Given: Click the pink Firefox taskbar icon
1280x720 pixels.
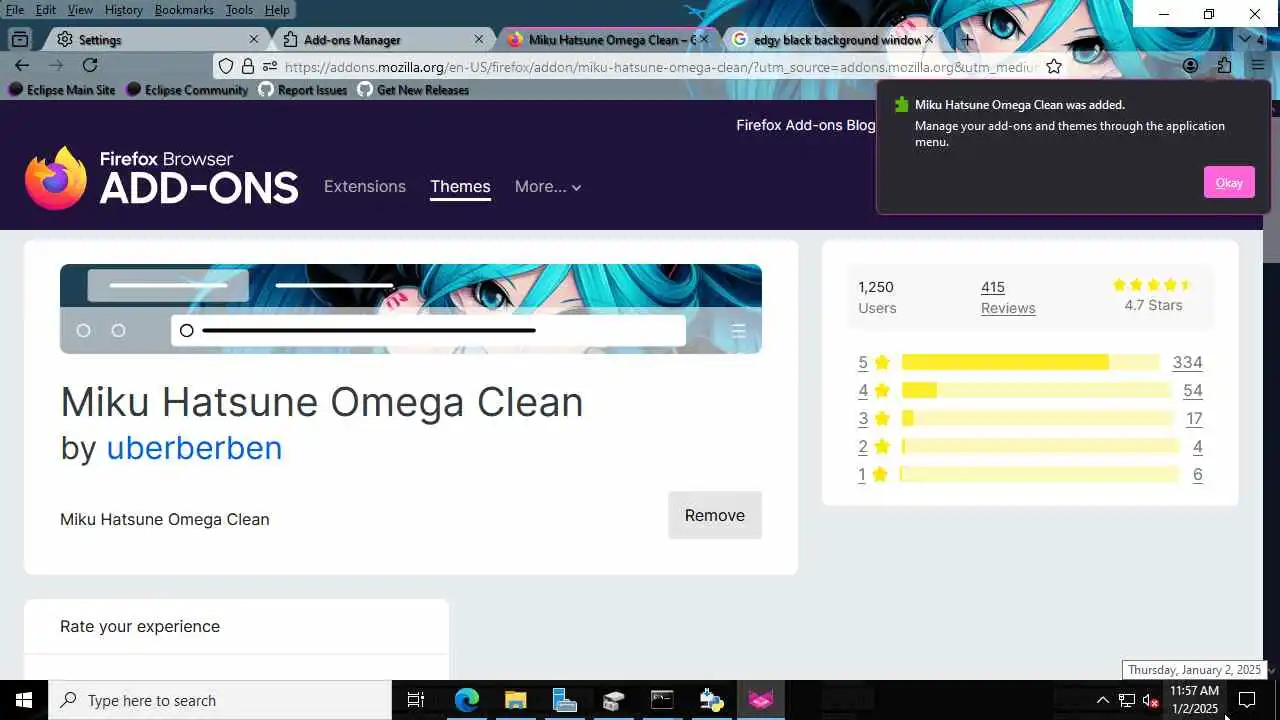Looking at the screenshot, I should (761, 700).
